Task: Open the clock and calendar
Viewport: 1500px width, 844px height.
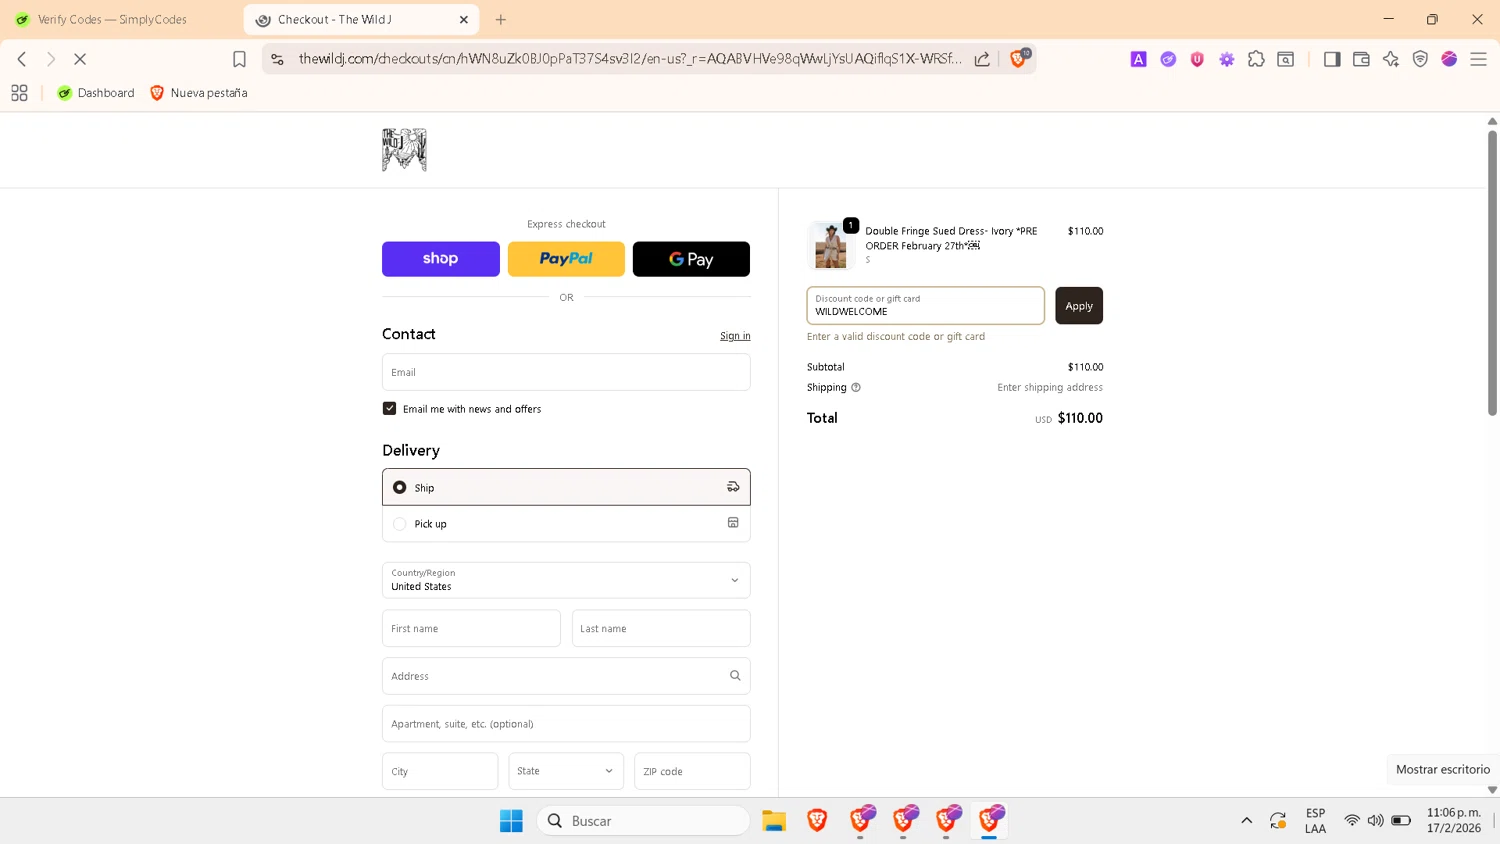Action: (1454, 821)
